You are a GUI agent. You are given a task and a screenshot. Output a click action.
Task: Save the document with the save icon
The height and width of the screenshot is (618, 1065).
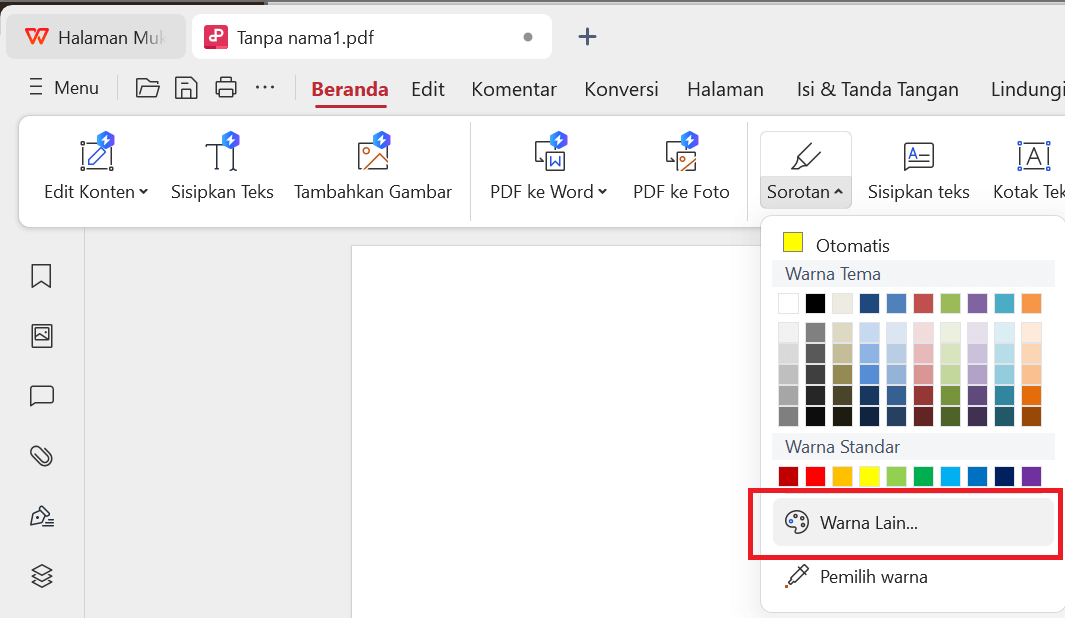(x=186, y=88)
